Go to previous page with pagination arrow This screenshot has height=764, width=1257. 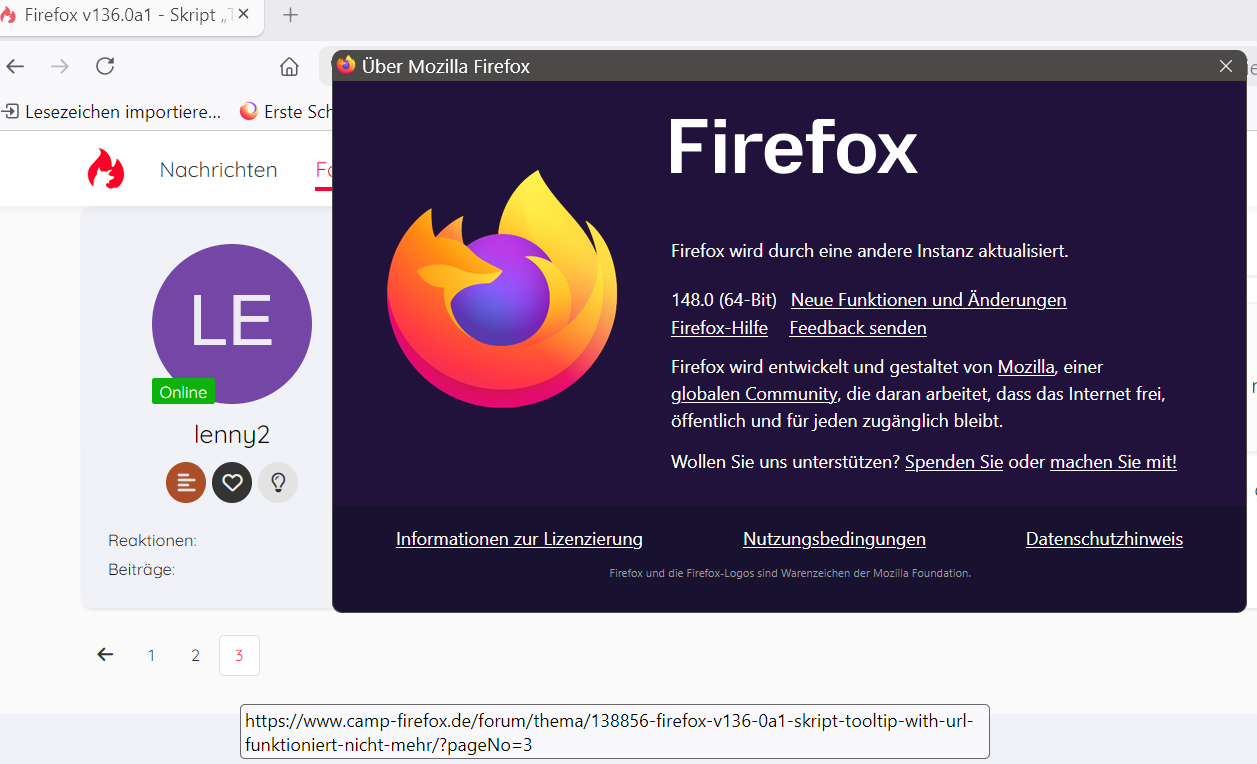click(x=105, y=655)
